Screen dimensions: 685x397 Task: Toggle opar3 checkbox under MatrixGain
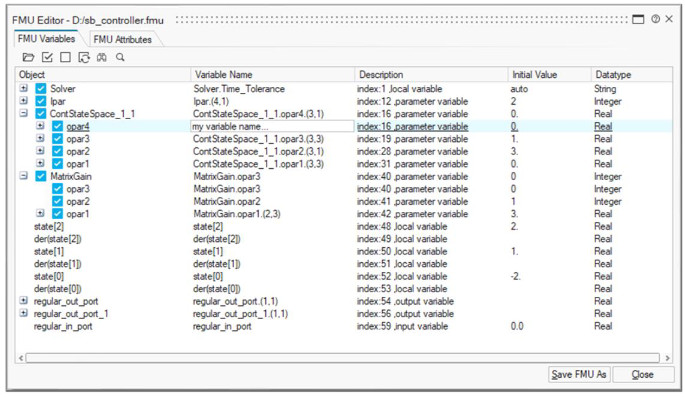[x=57, y=189]
